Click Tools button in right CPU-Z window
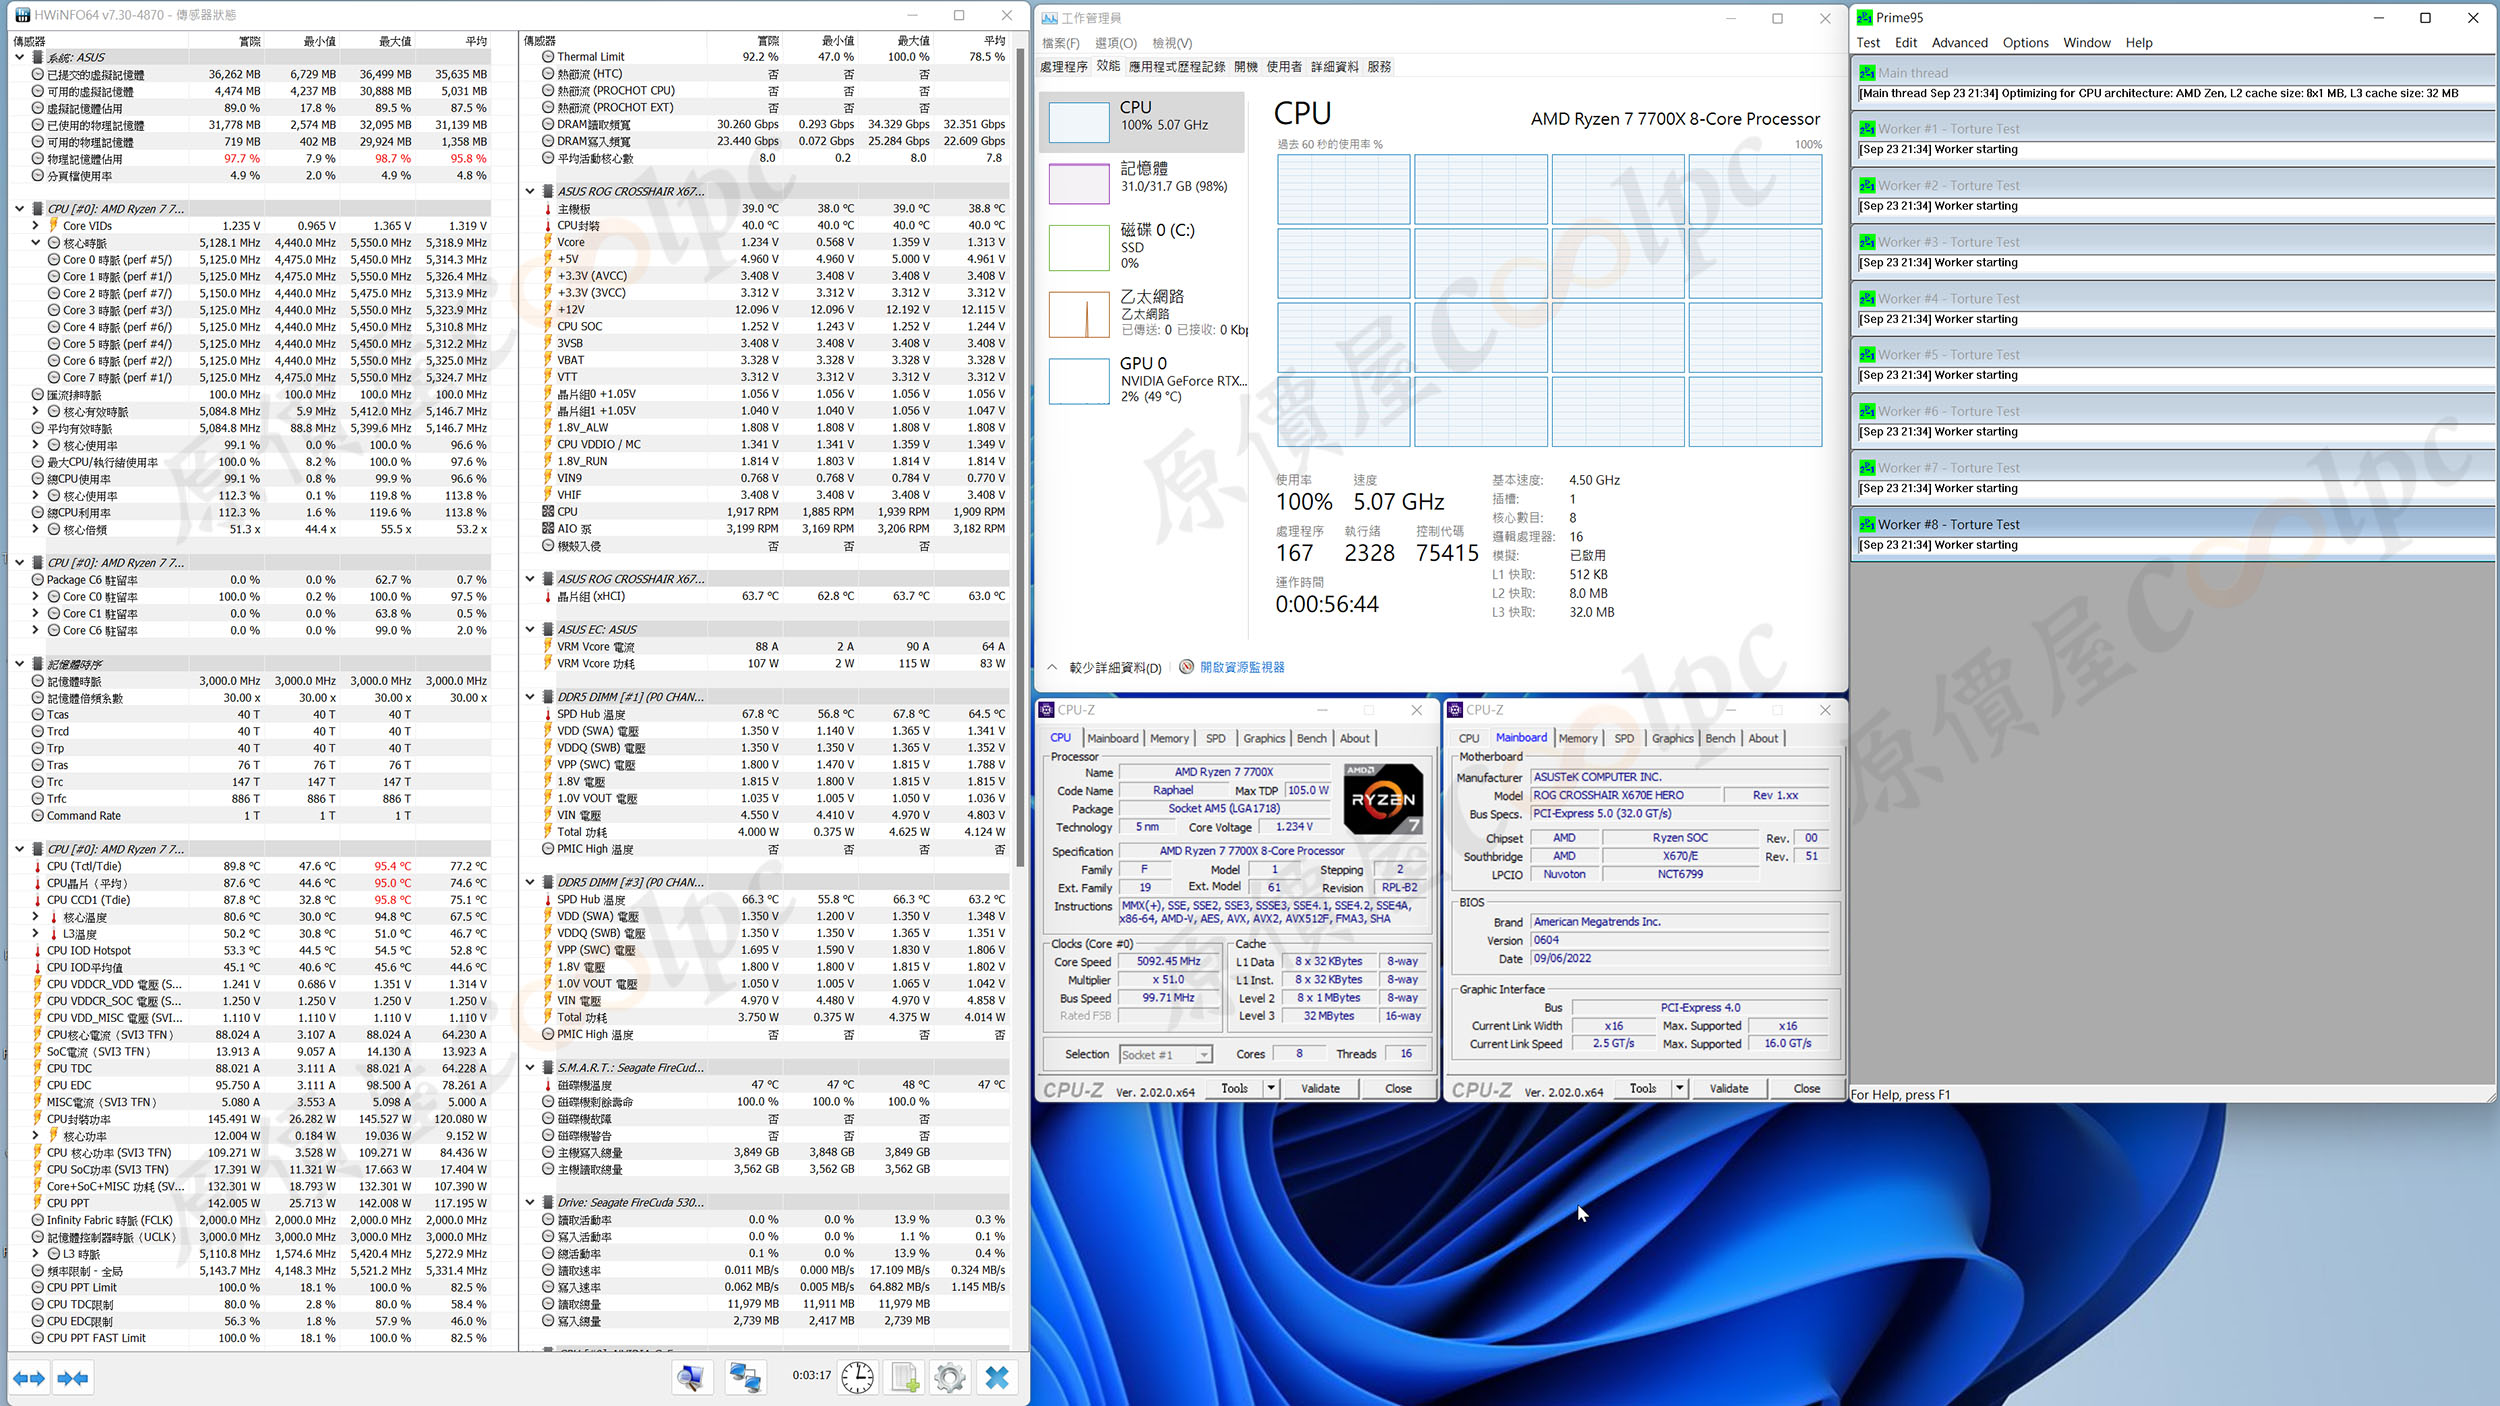 [1642, 1088]
